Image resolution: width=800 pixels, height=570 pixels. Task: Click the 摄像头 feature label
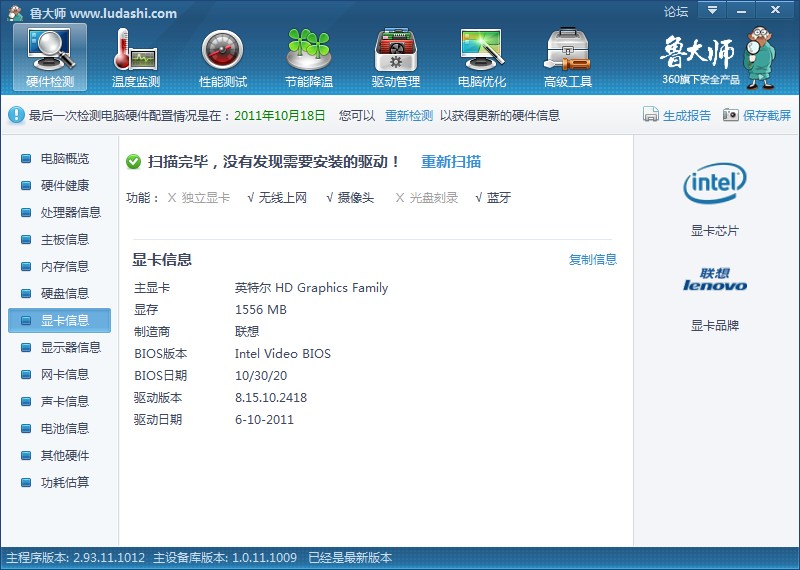[x=356, y=198]
